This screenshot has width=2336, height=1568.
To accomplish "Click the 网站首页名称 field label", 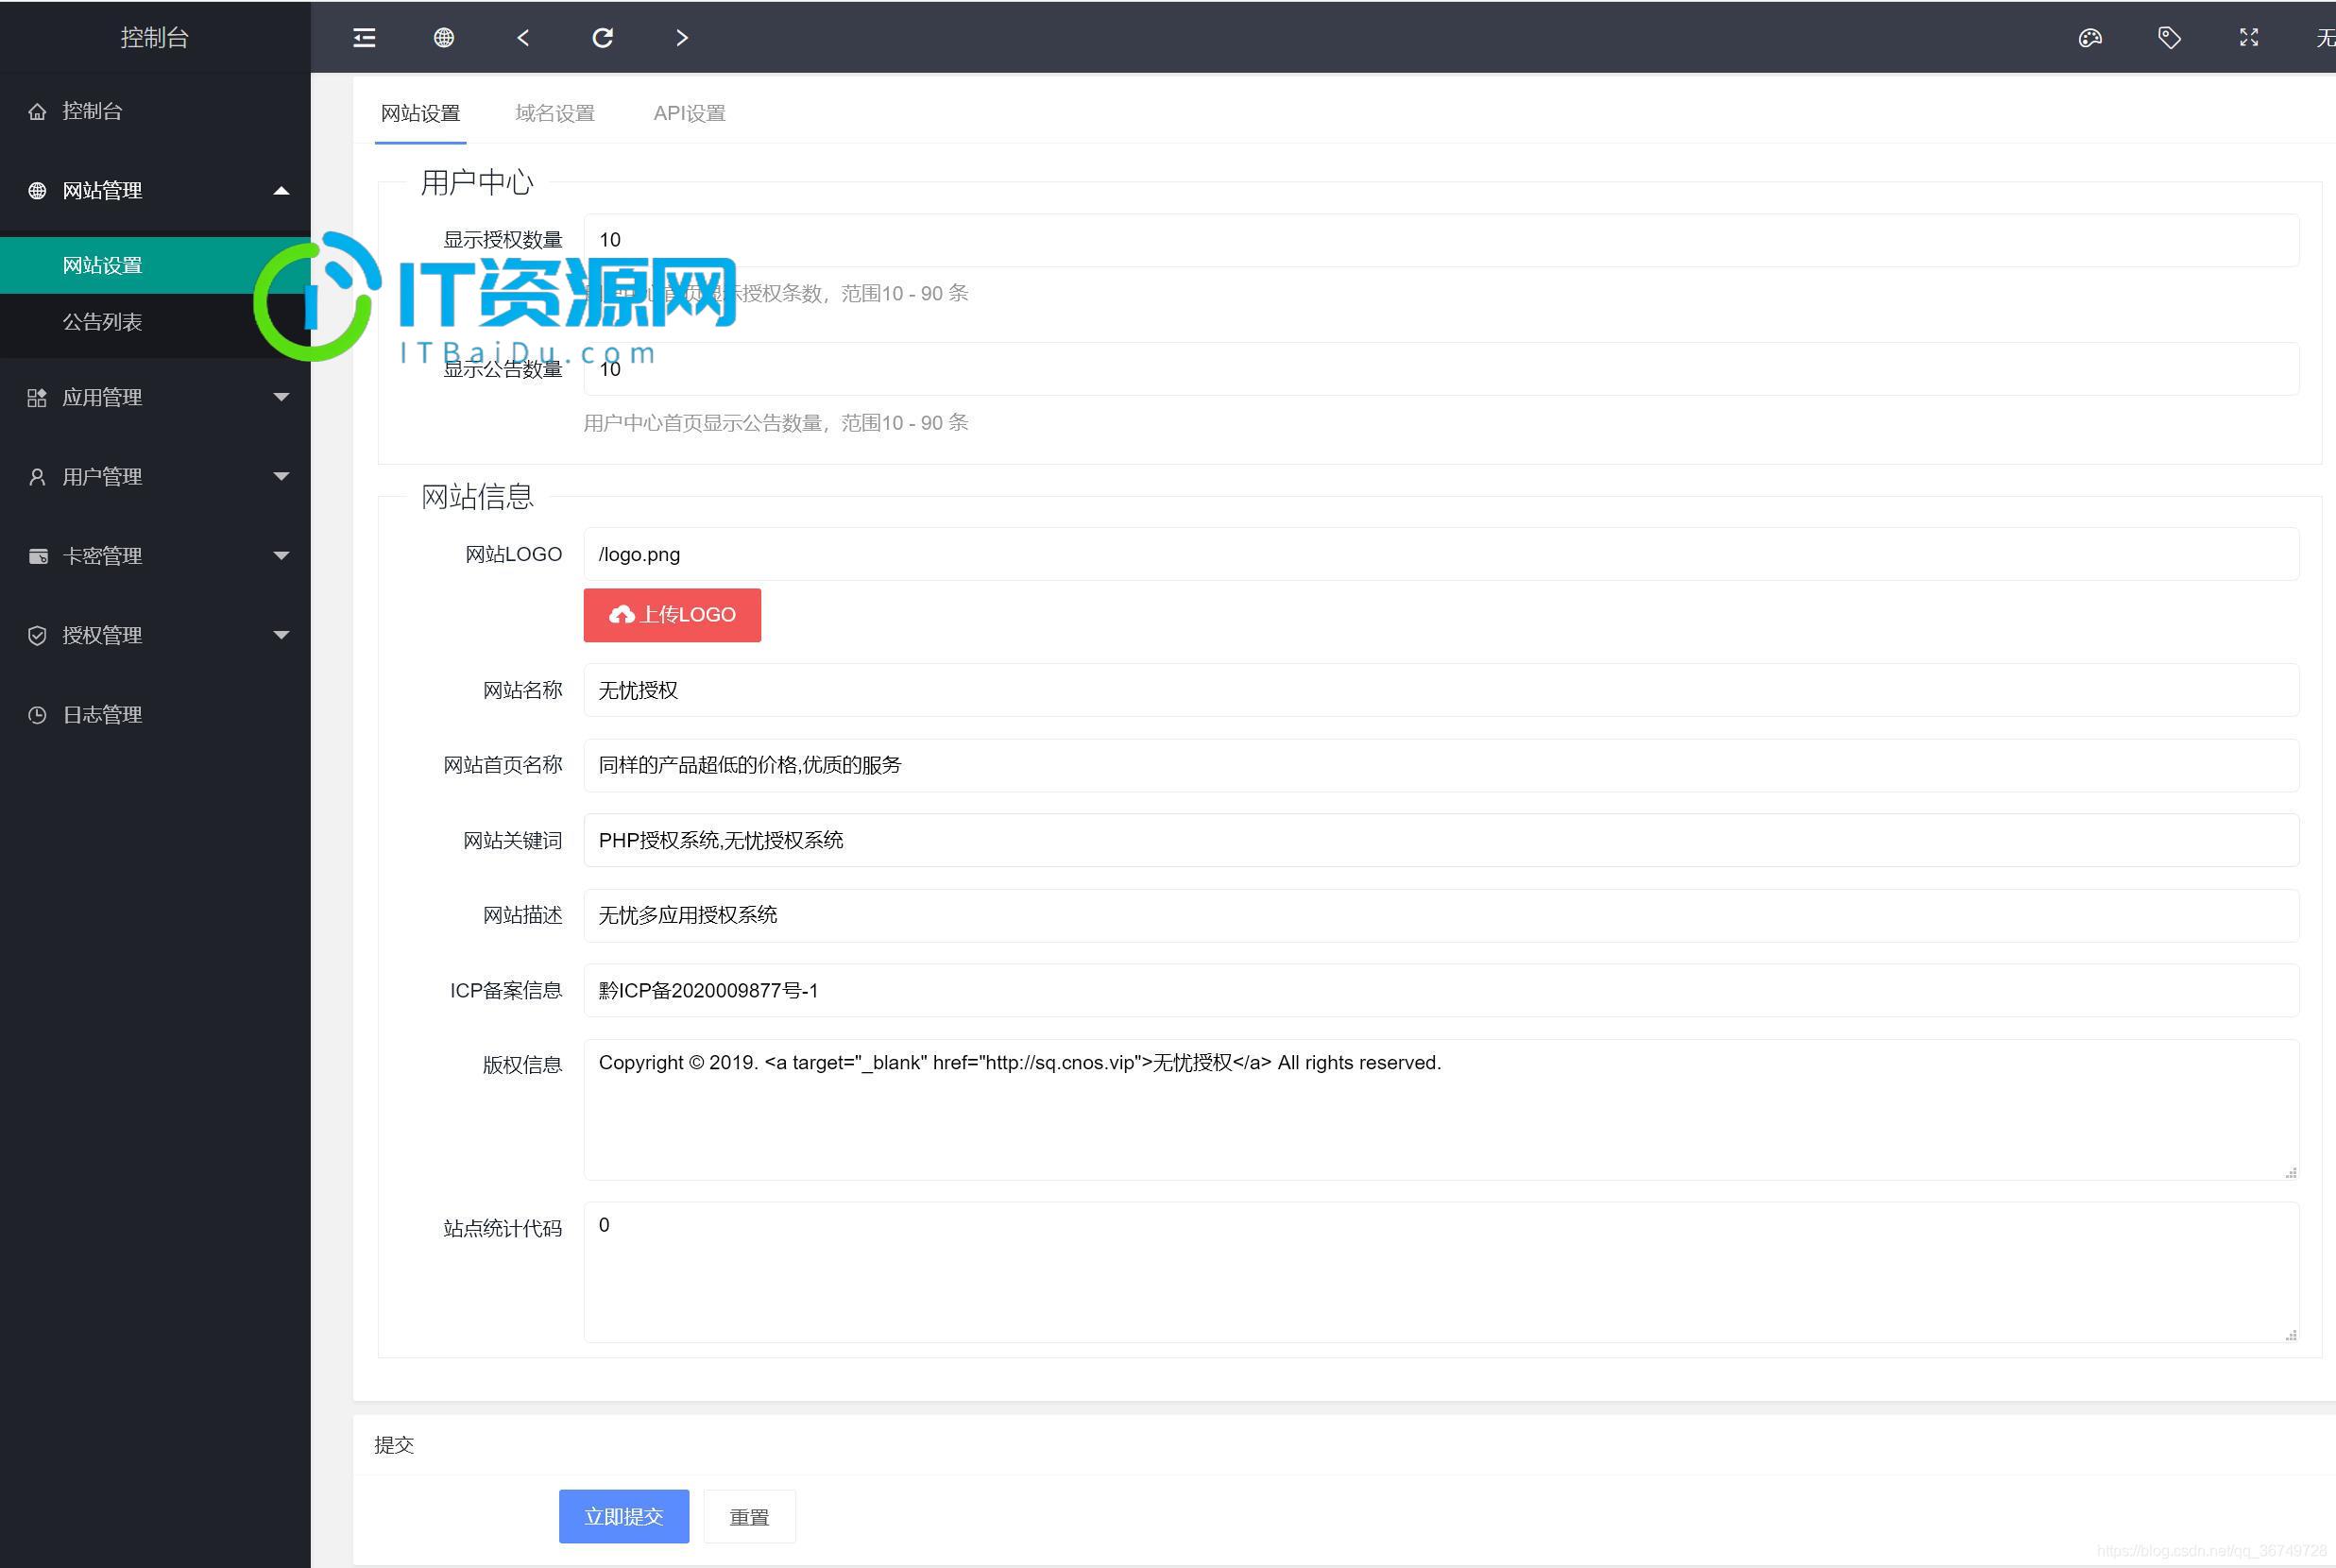I will pyautogui.click(x=503, y=765).
